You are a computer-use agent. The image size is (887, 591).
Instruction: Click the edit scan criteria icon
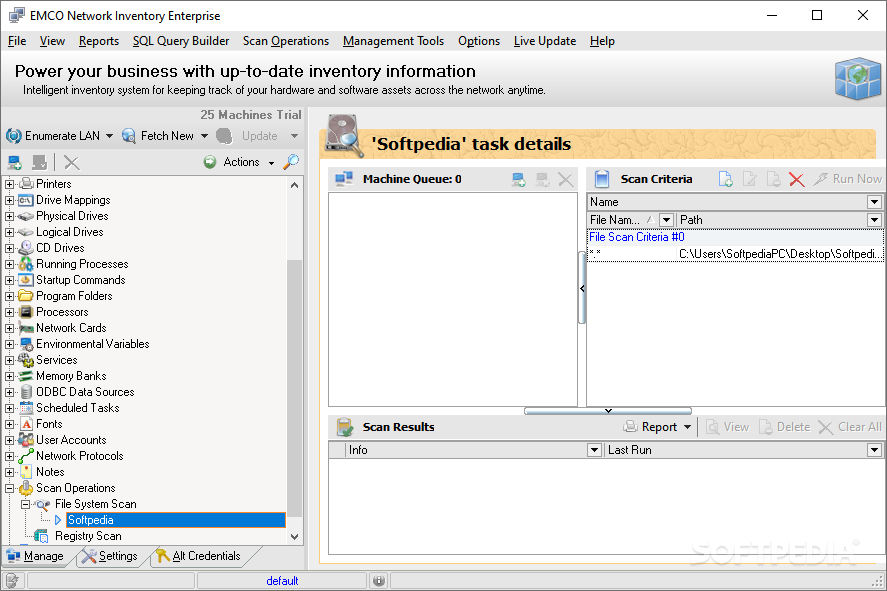click(750, 179)
